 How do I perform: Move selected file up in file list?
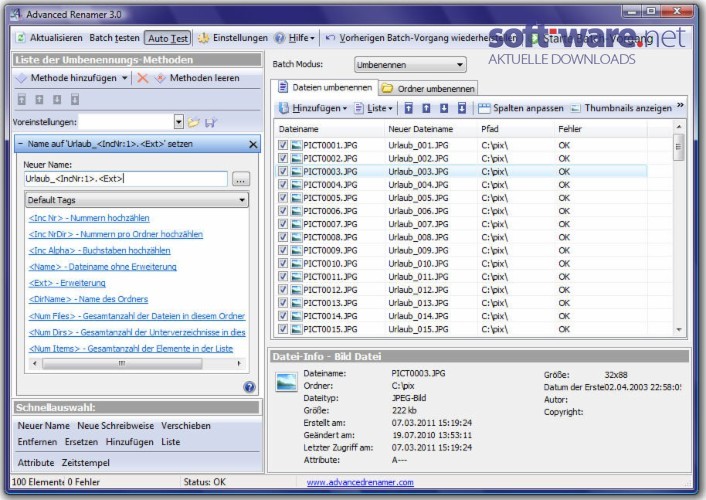click(426, 108)
